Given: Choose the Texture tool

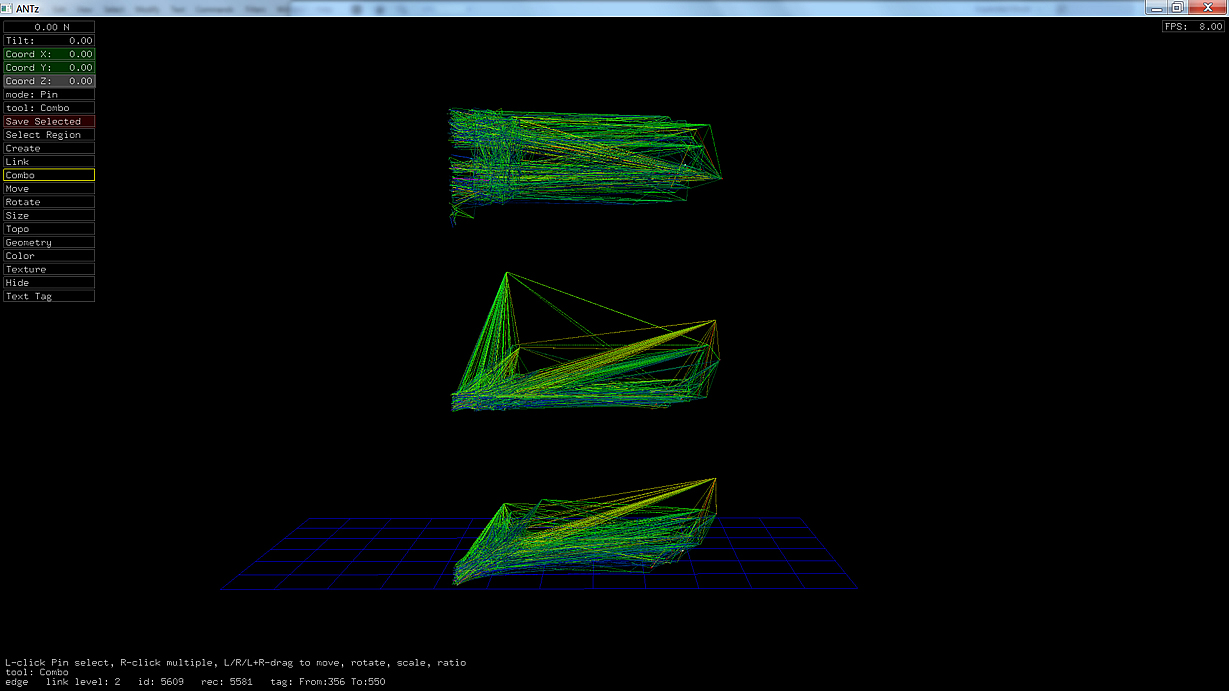Looking at the screenshot, I should [x=49, y=269].
